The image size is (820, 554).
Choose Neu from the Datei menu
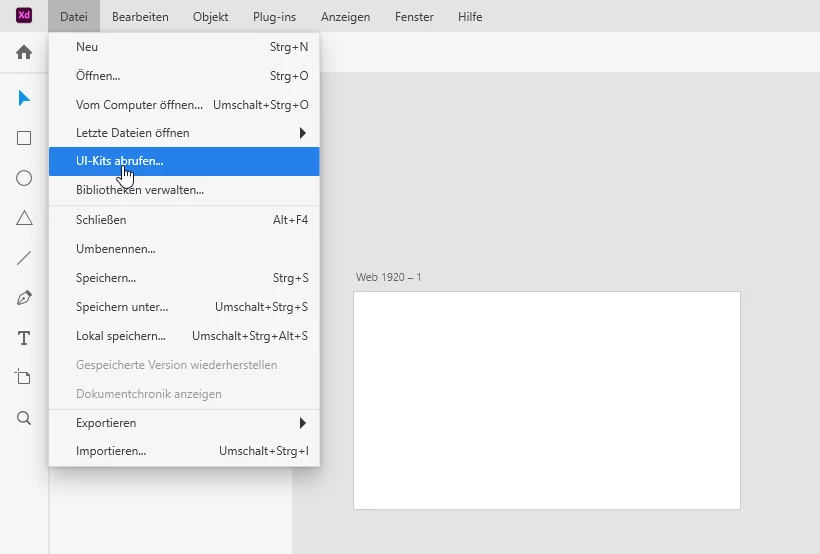(x=184, y=47)
